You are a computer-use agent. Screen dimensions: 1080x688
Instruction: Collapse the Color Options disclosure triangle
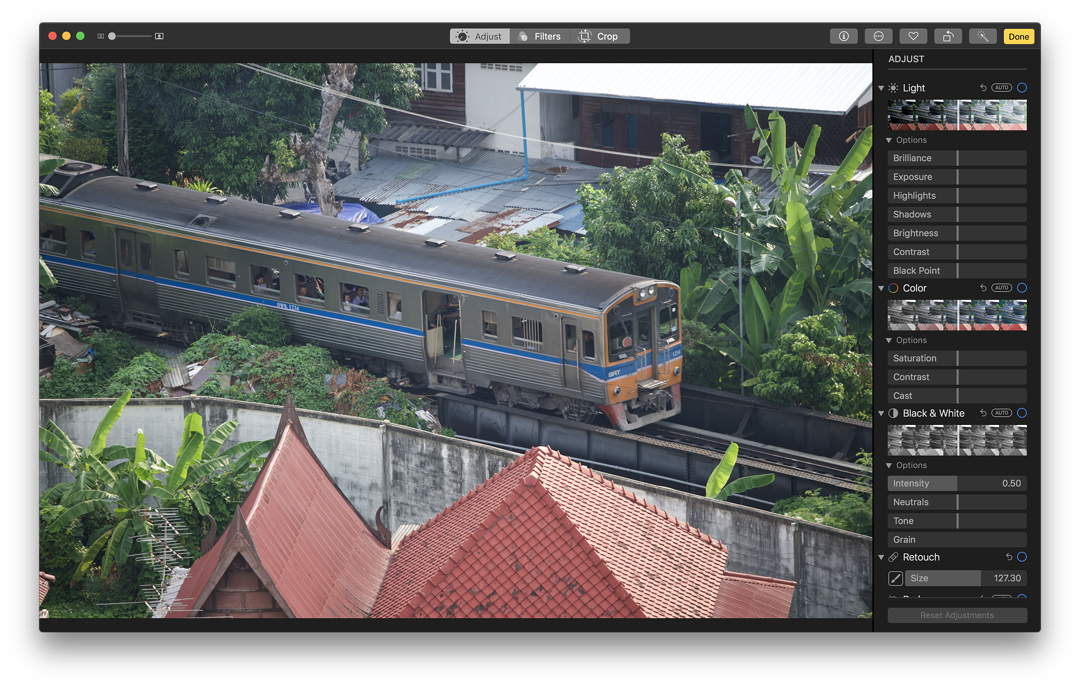click(889, 340)
